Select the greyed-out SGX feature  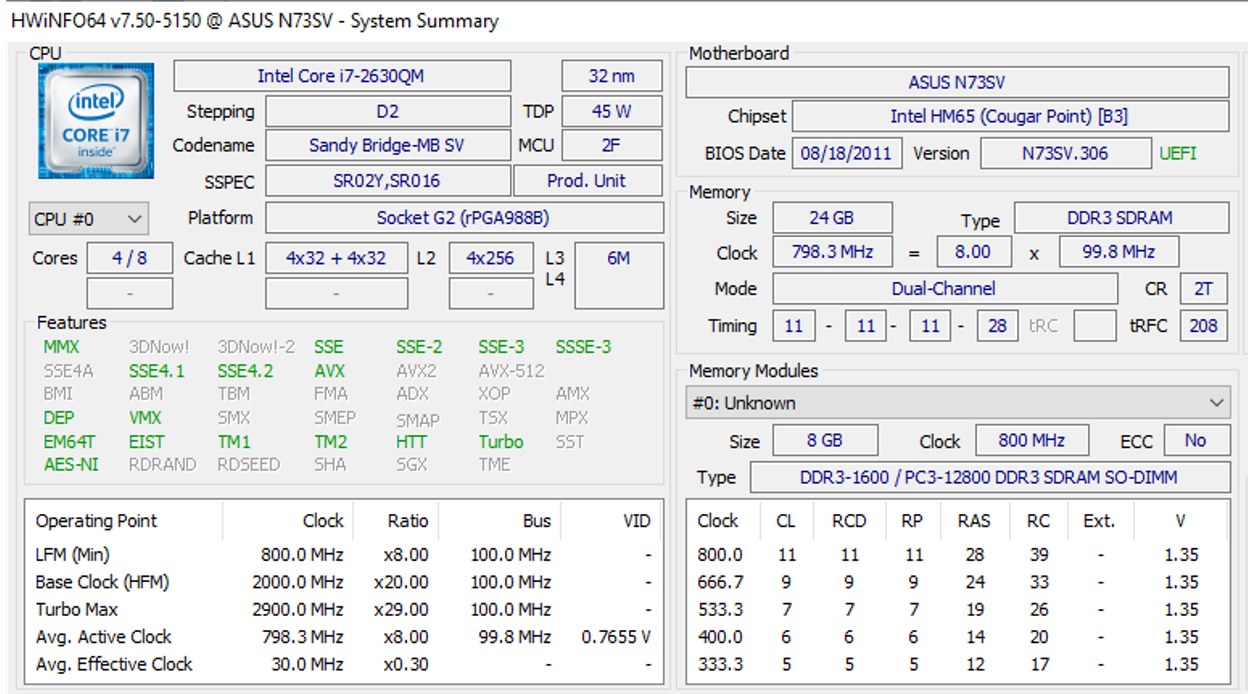coord(411,465)
